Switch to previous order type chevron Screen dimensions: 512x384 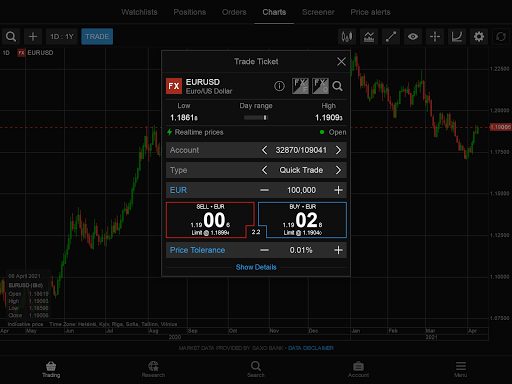(x=264, y=170)
